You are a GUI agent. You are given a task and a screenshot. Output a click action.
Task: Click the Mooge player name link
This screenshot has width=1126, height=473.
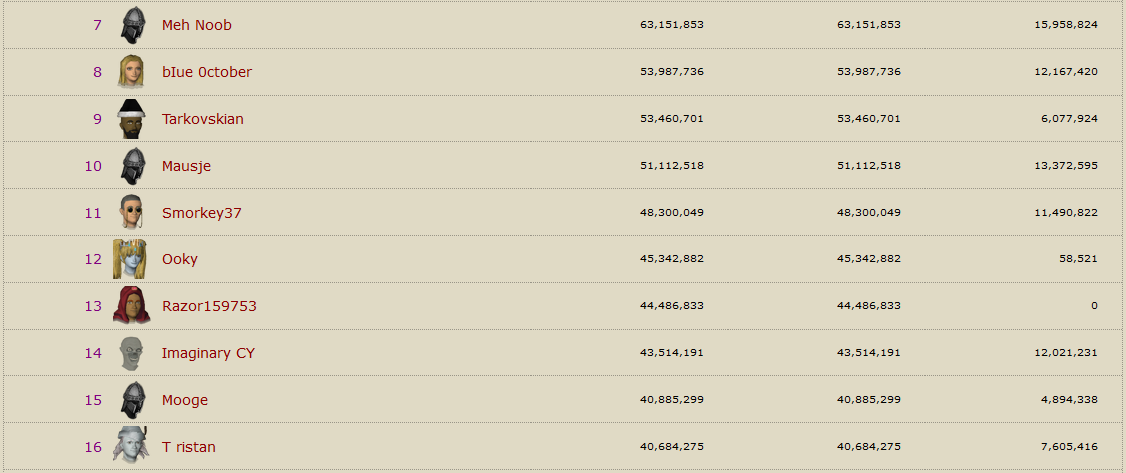[x=185, y=400]
